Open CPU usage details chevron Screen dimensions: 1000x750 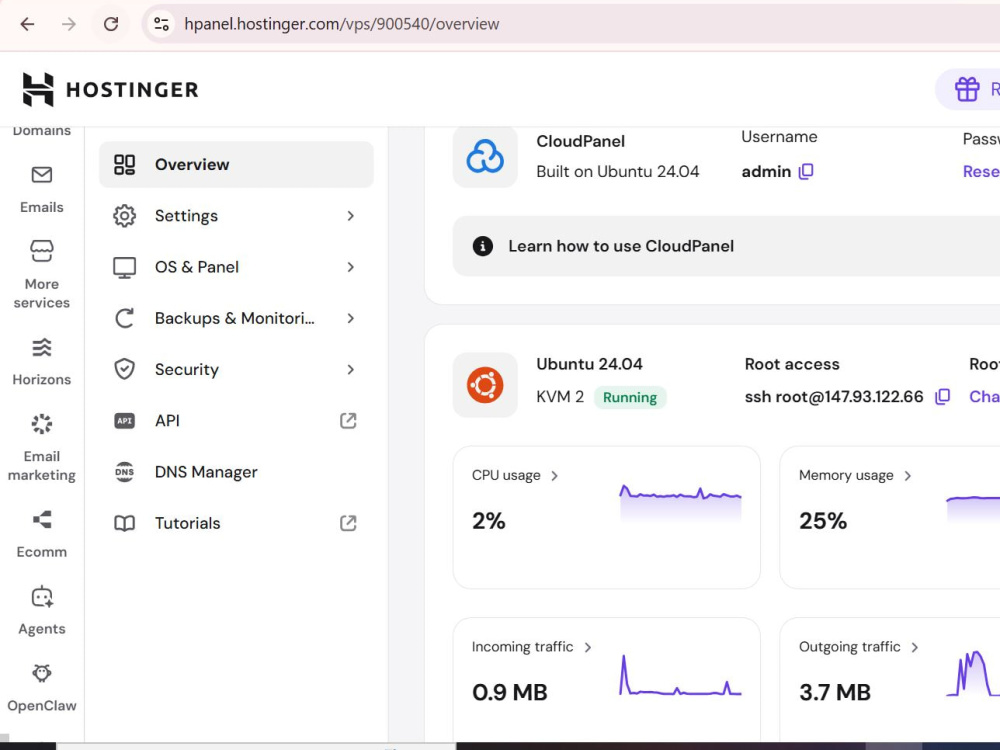(x=554, y=476)
